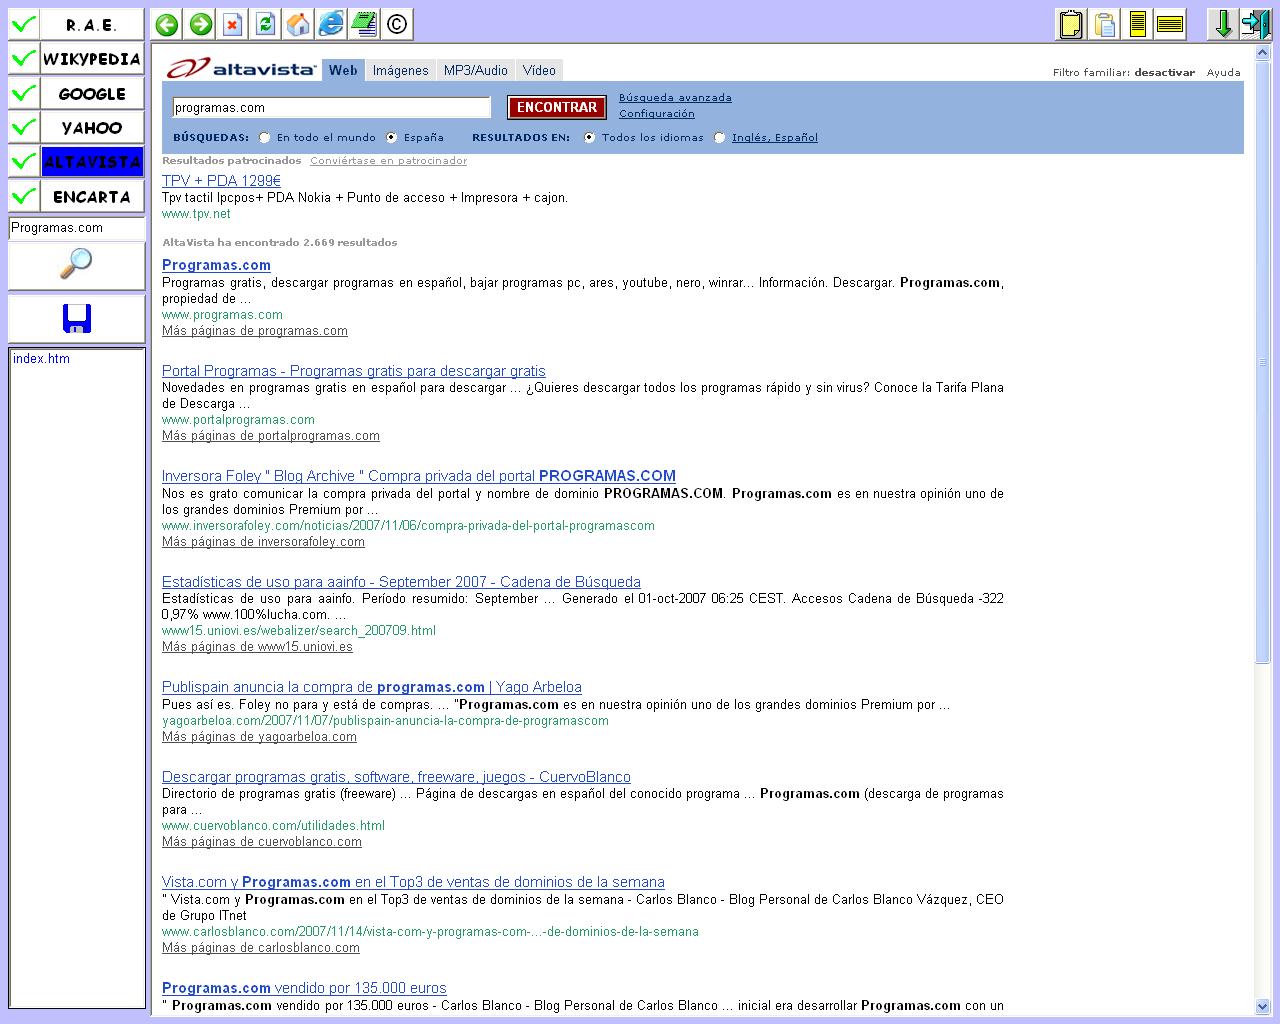
Task: Select the yellow landscape page icon
Action: point(1170,24)
